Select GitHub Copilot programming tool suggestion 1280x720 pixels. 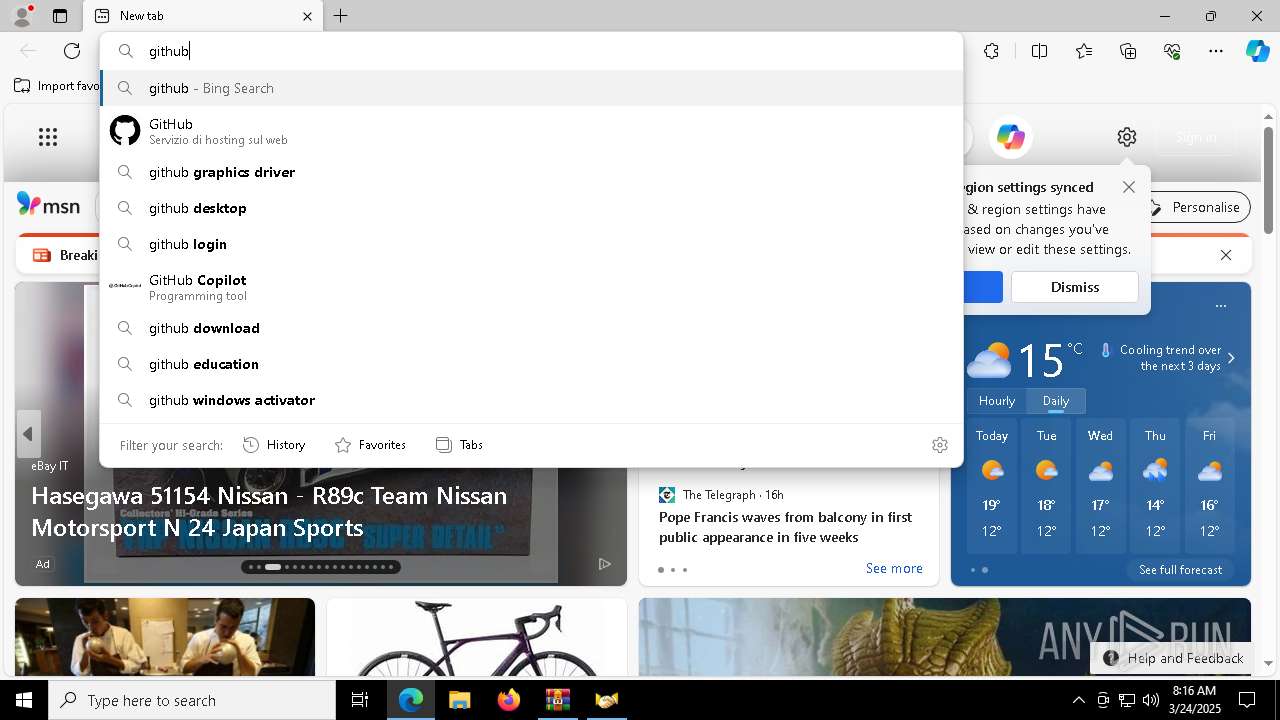[532, 287]
